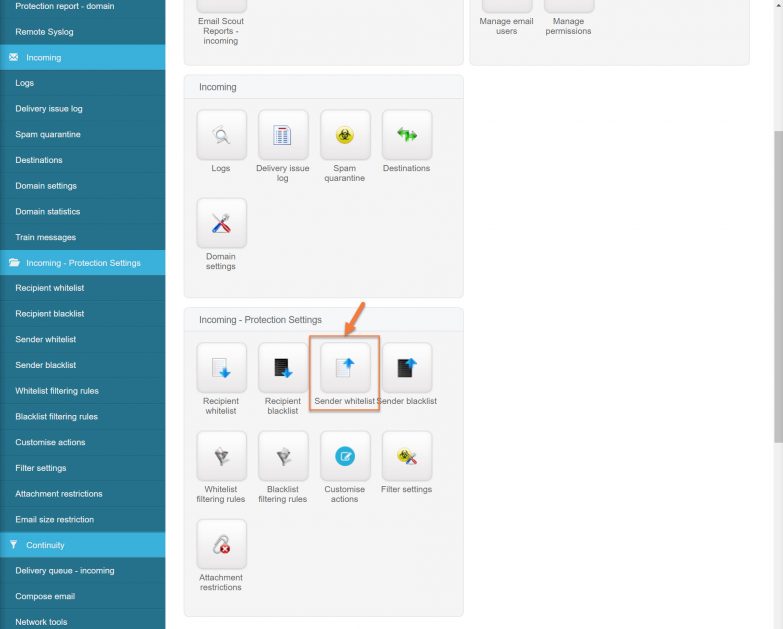
Task: Click the Whitelist filtering rules funnel icon
Action: (221, 456)
